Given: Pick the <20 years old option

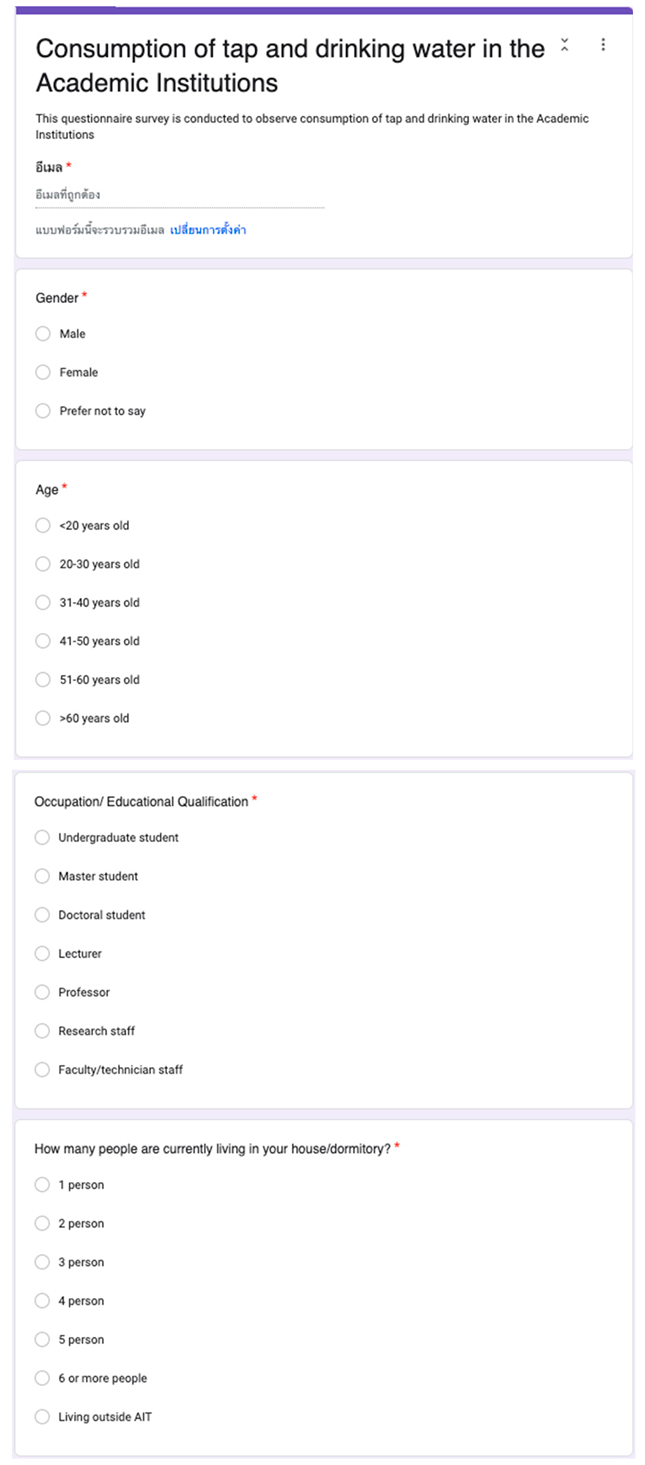Looking at the screenshot, I should 43,526.
